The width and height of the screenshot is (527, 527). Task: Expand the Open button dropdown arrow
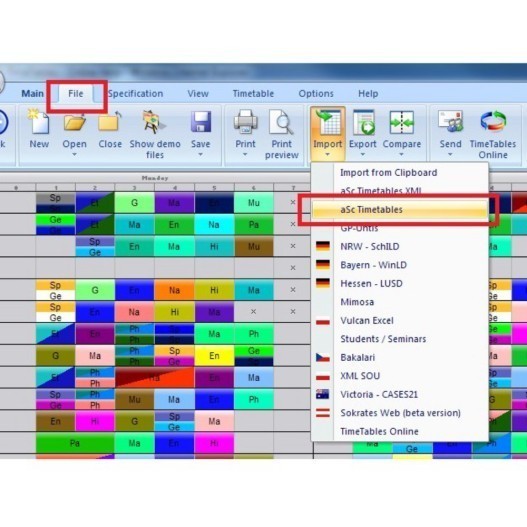pyautogui.click(x=75, y=155)
